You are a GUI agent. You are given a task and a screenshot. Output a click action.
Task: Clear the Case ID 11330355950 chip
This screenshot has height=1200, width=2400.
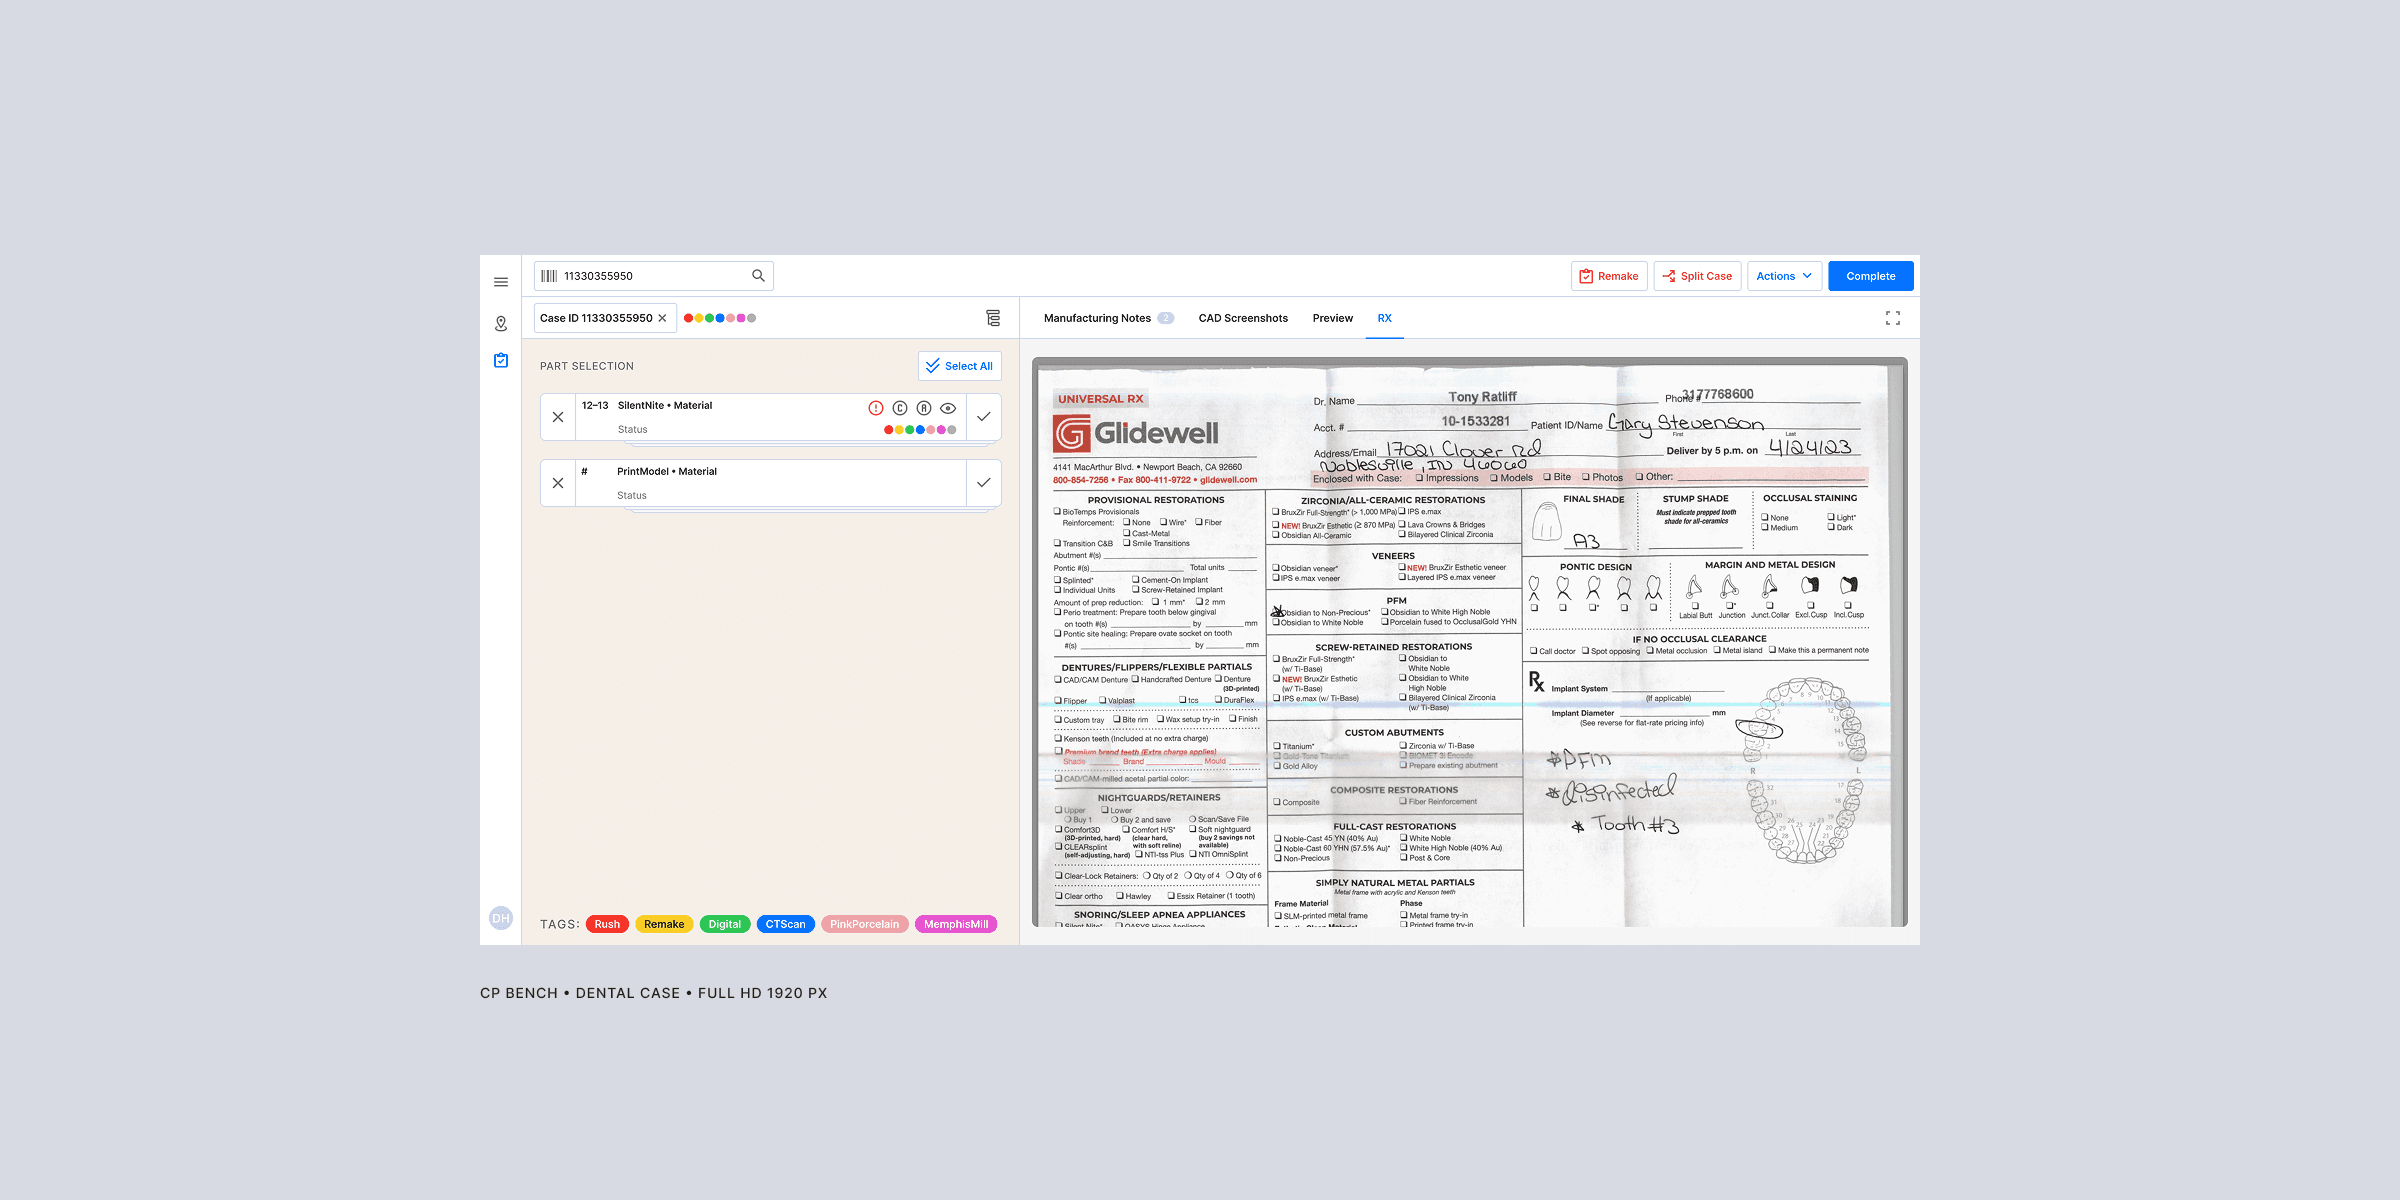point(662,318)
